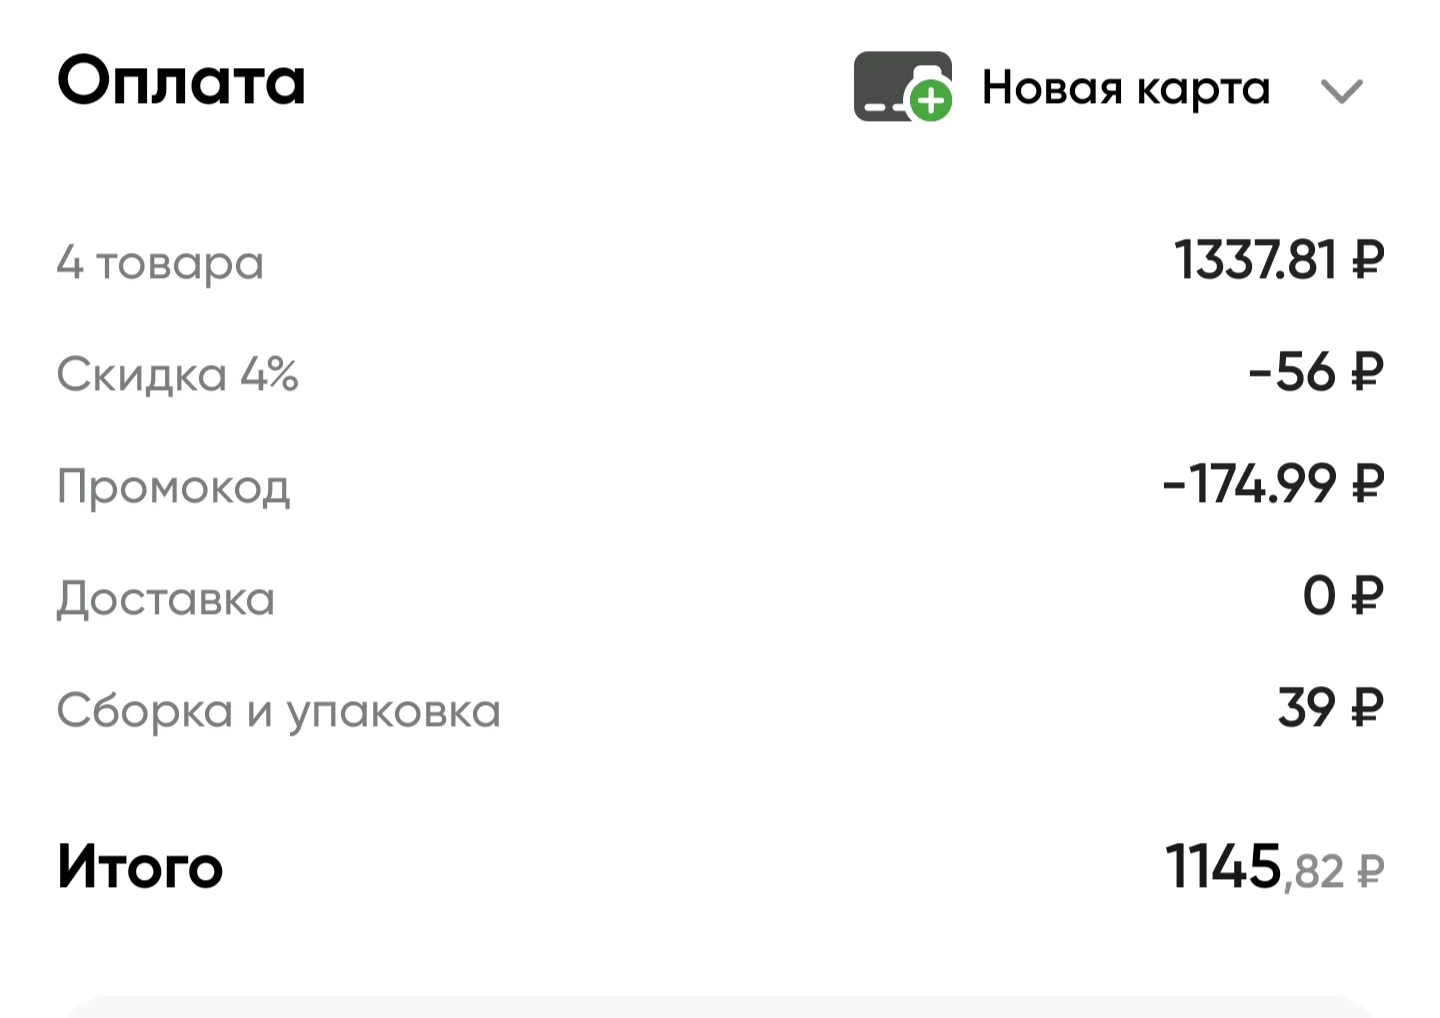1440x1018 pixels.
Task: Tap the -174.99 ₽ promo code amount
Action: (x=1273, y=484)
